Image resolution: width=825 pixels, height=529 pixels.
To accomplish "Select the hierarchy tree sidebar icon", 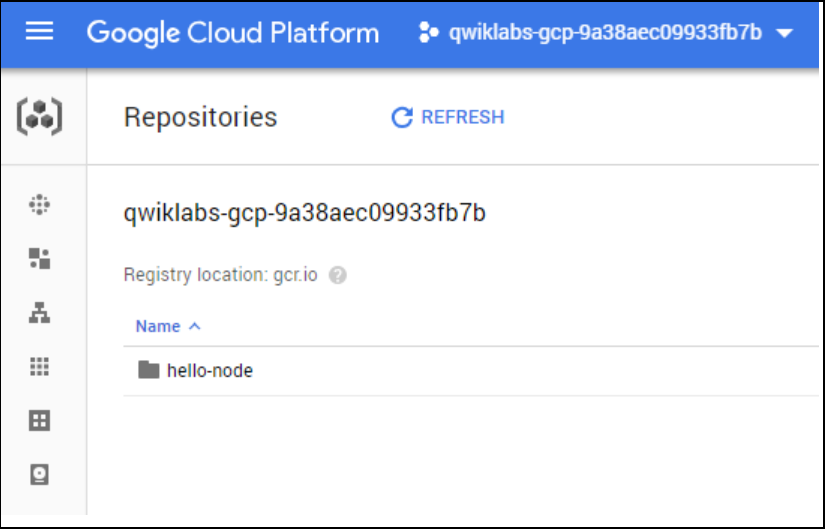I will [39, 313].
